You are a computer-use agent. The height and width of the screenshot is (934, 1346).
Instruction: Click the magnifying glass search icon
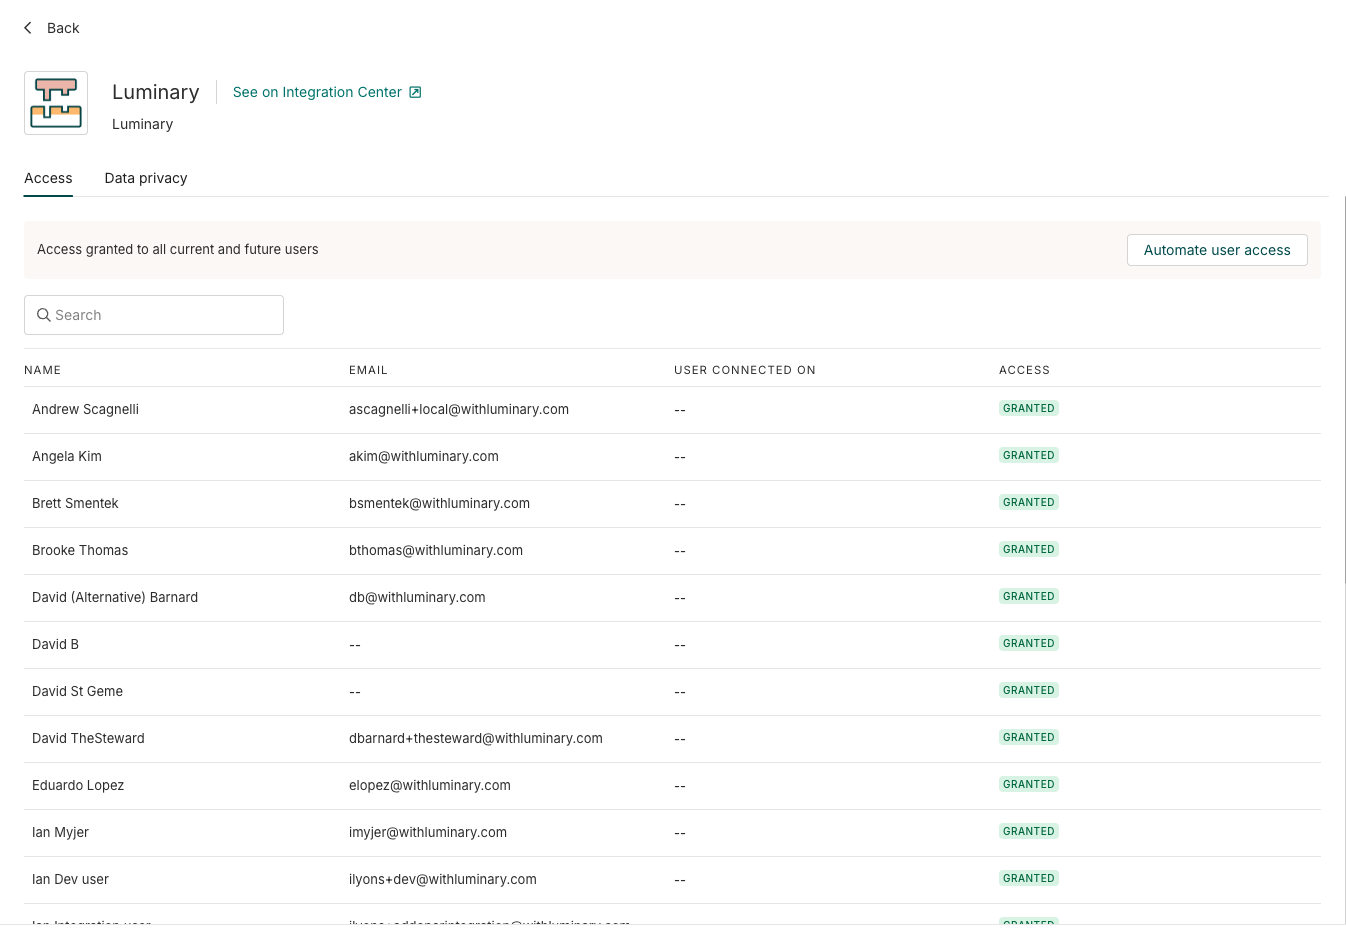(x=44, y=315)
